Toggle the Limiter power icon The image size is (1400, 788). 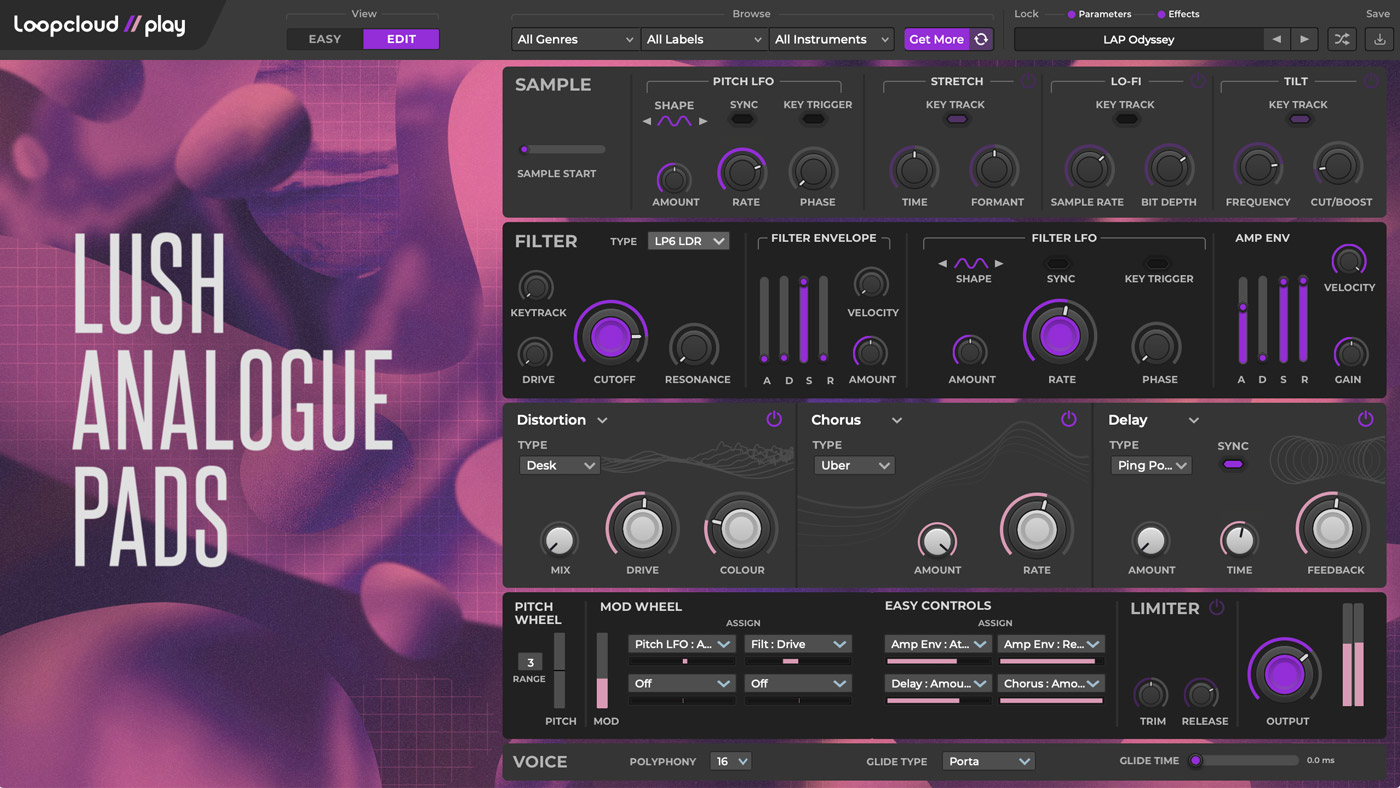(x=1217, y=608)
